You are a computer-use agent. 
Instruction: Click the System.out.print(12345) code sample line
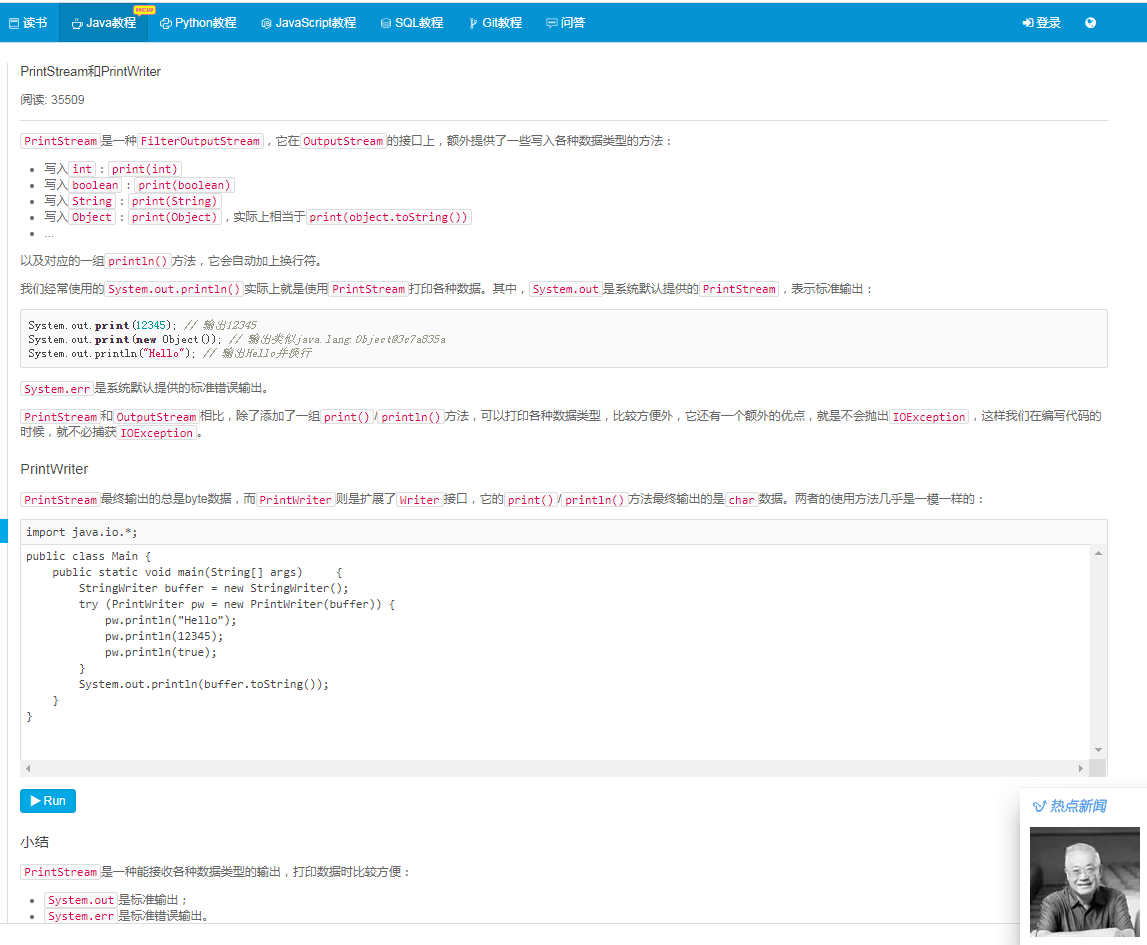[143, 325]
